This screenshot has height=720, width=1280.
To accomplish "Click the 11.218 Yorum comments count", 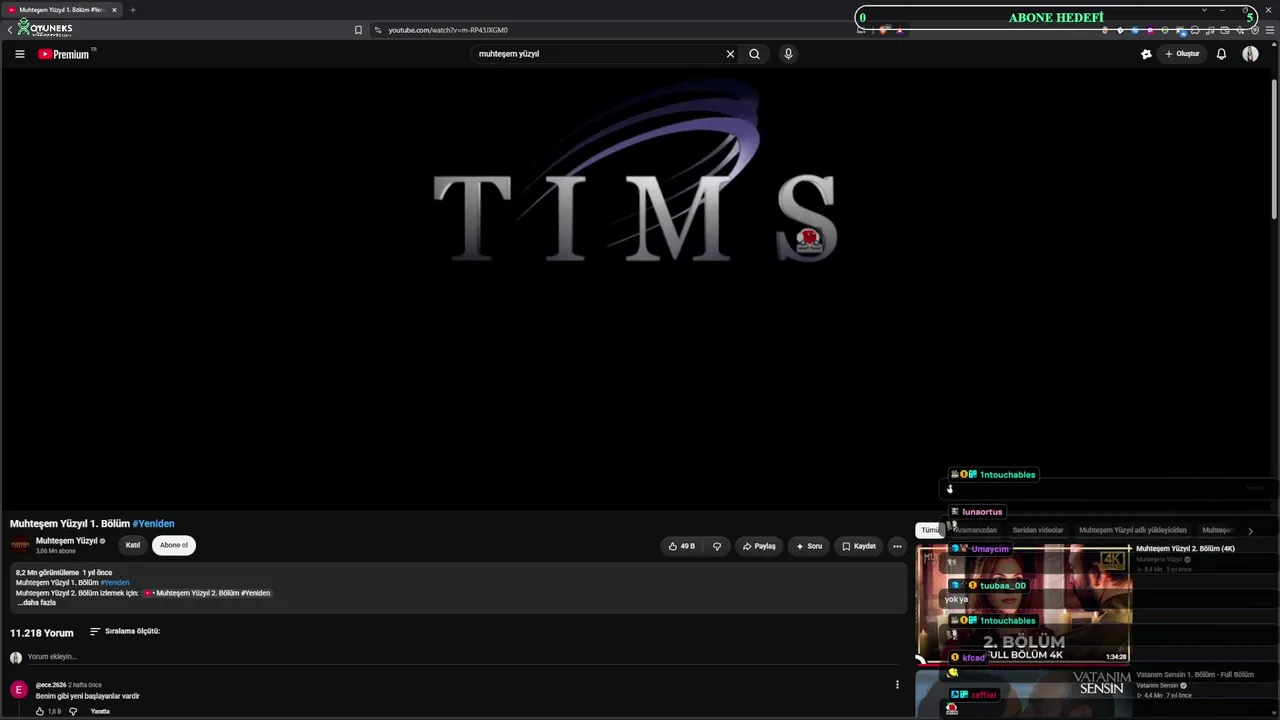I will 42,633.
